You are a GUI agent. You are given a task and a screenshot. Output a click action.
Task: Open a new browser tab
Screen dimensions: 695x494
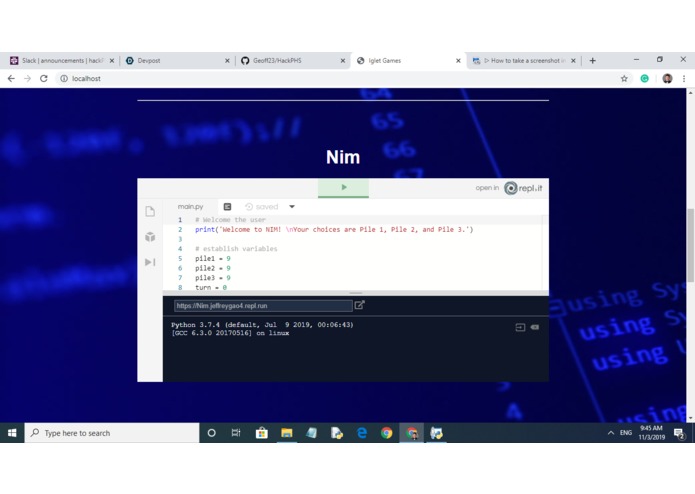pos(593,61)
